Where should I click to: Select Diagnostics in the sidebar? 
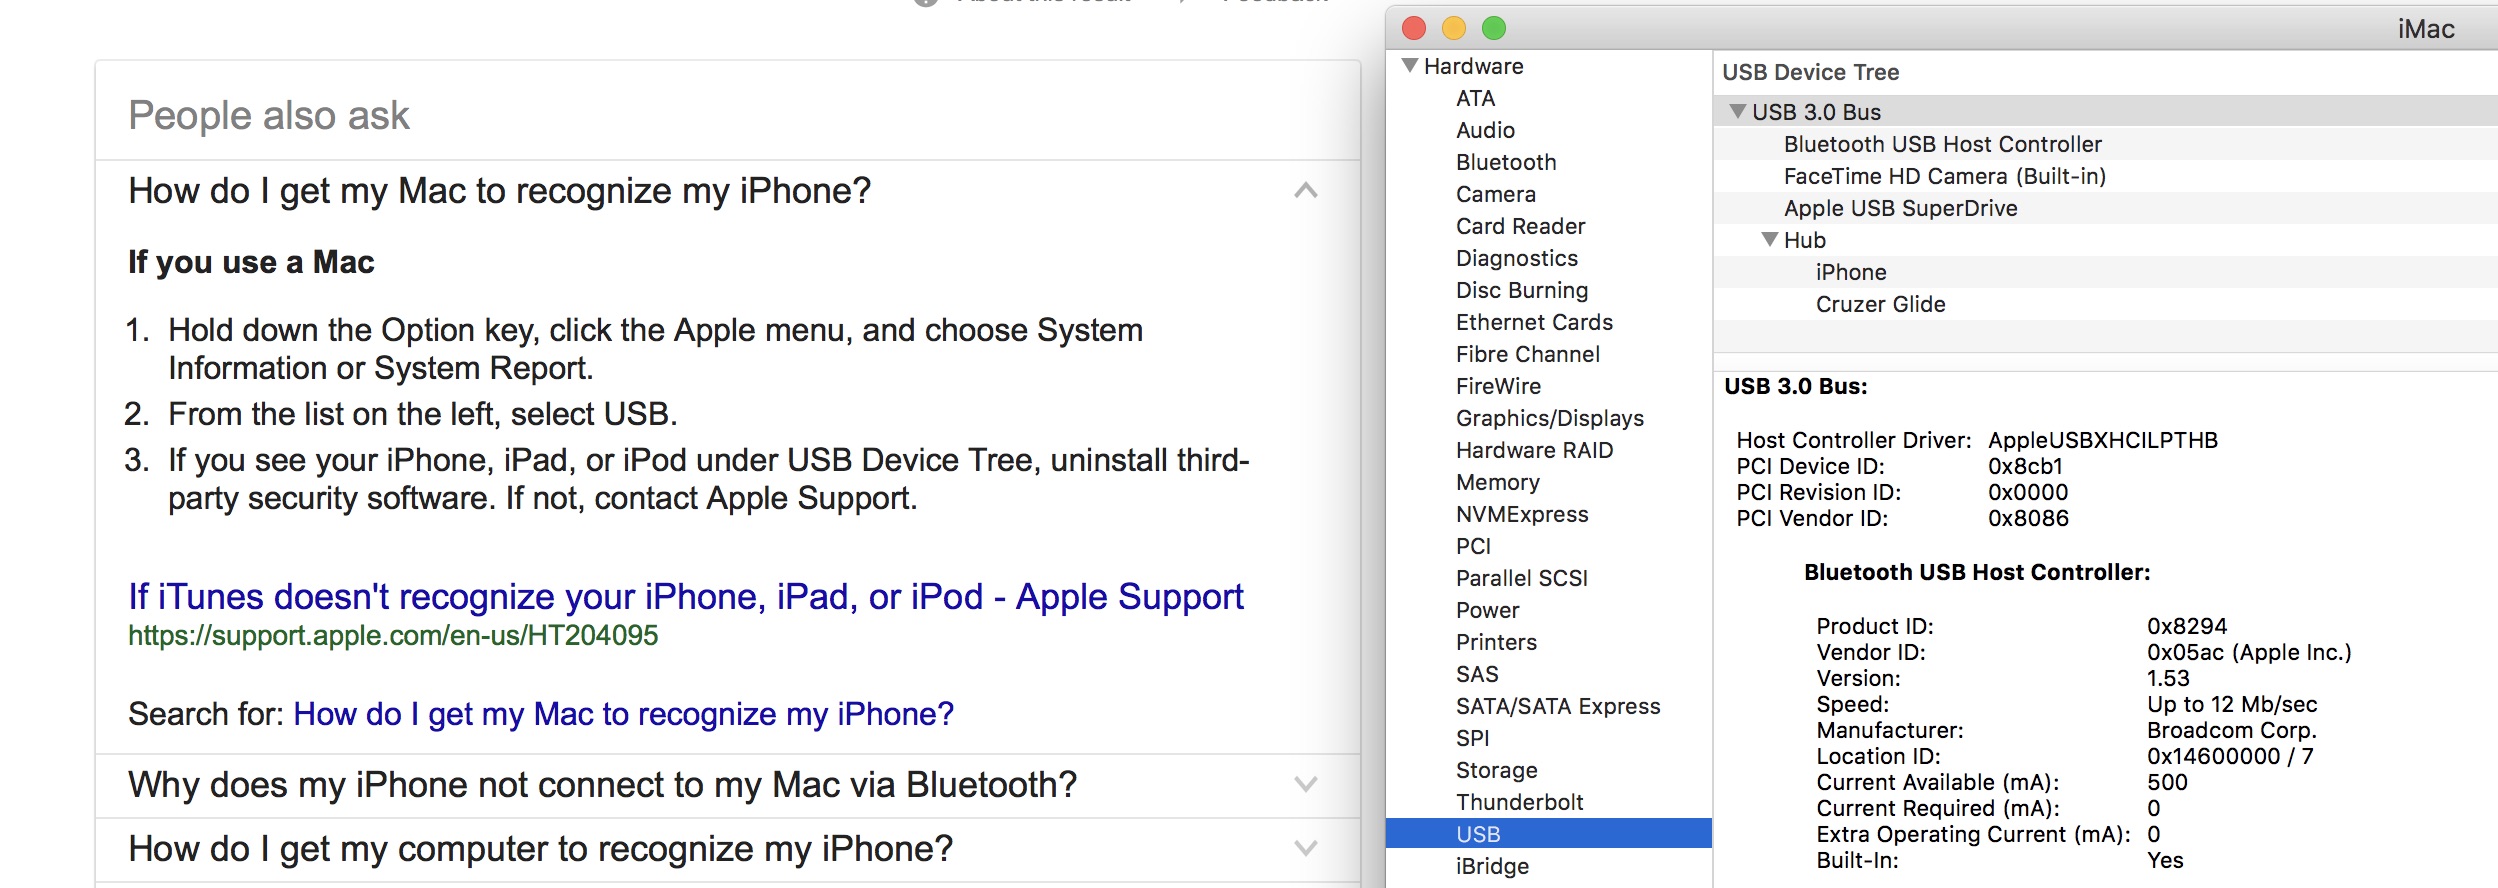(x=1517, y=258)
